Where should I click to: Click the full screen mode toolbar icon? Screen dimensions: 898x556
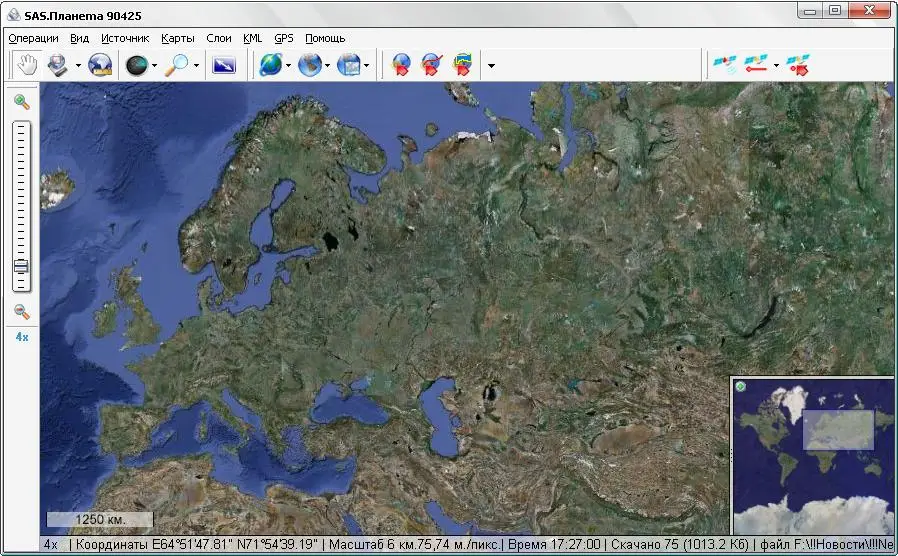(x=224, y=65)
